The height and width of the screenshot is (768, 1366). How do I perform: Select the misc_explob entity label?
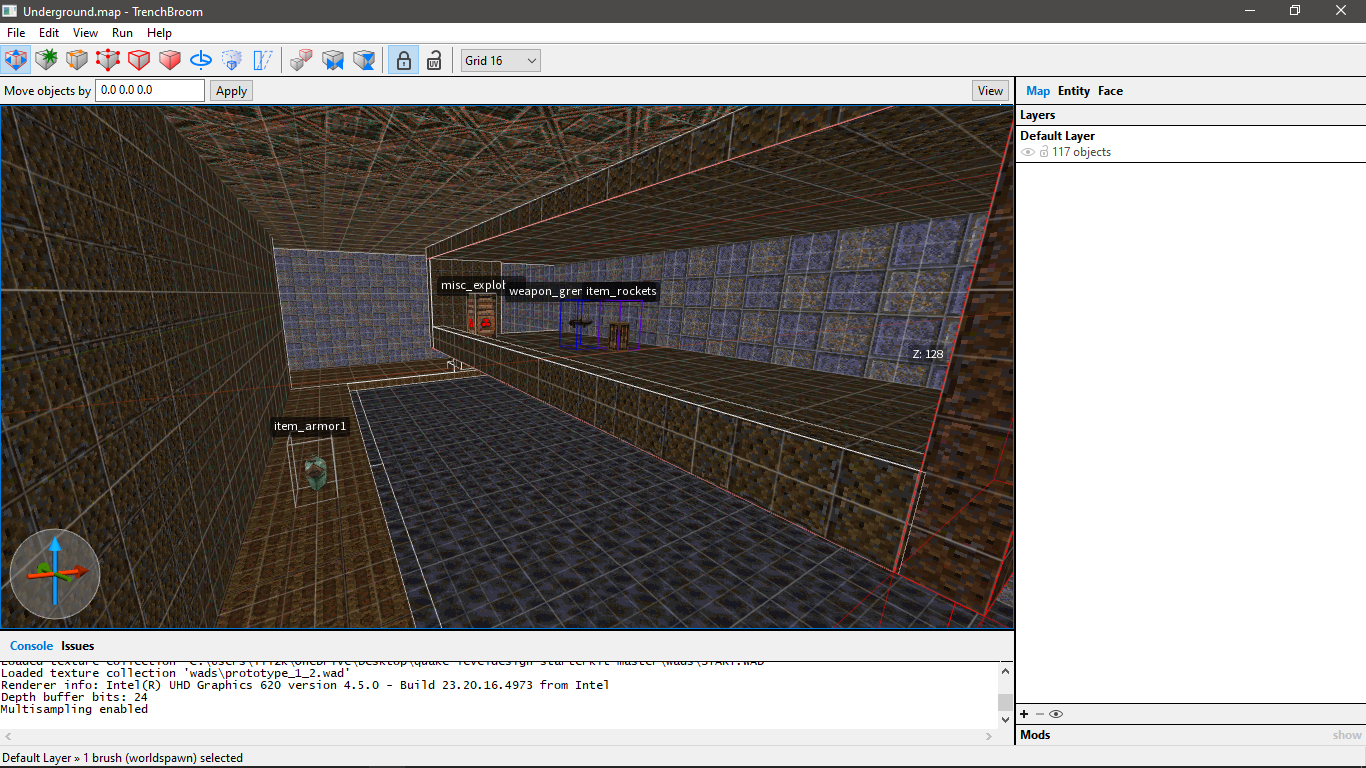click(x=472, y=285)
